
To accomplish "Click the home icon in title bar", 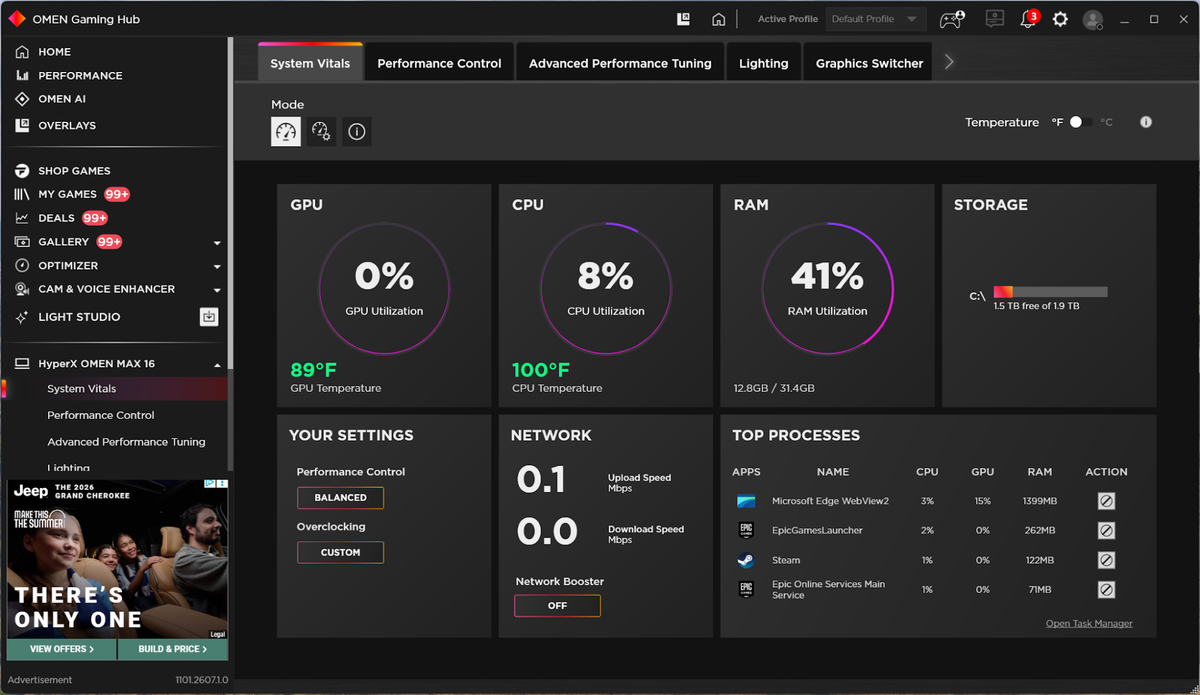I will [718, 19].
